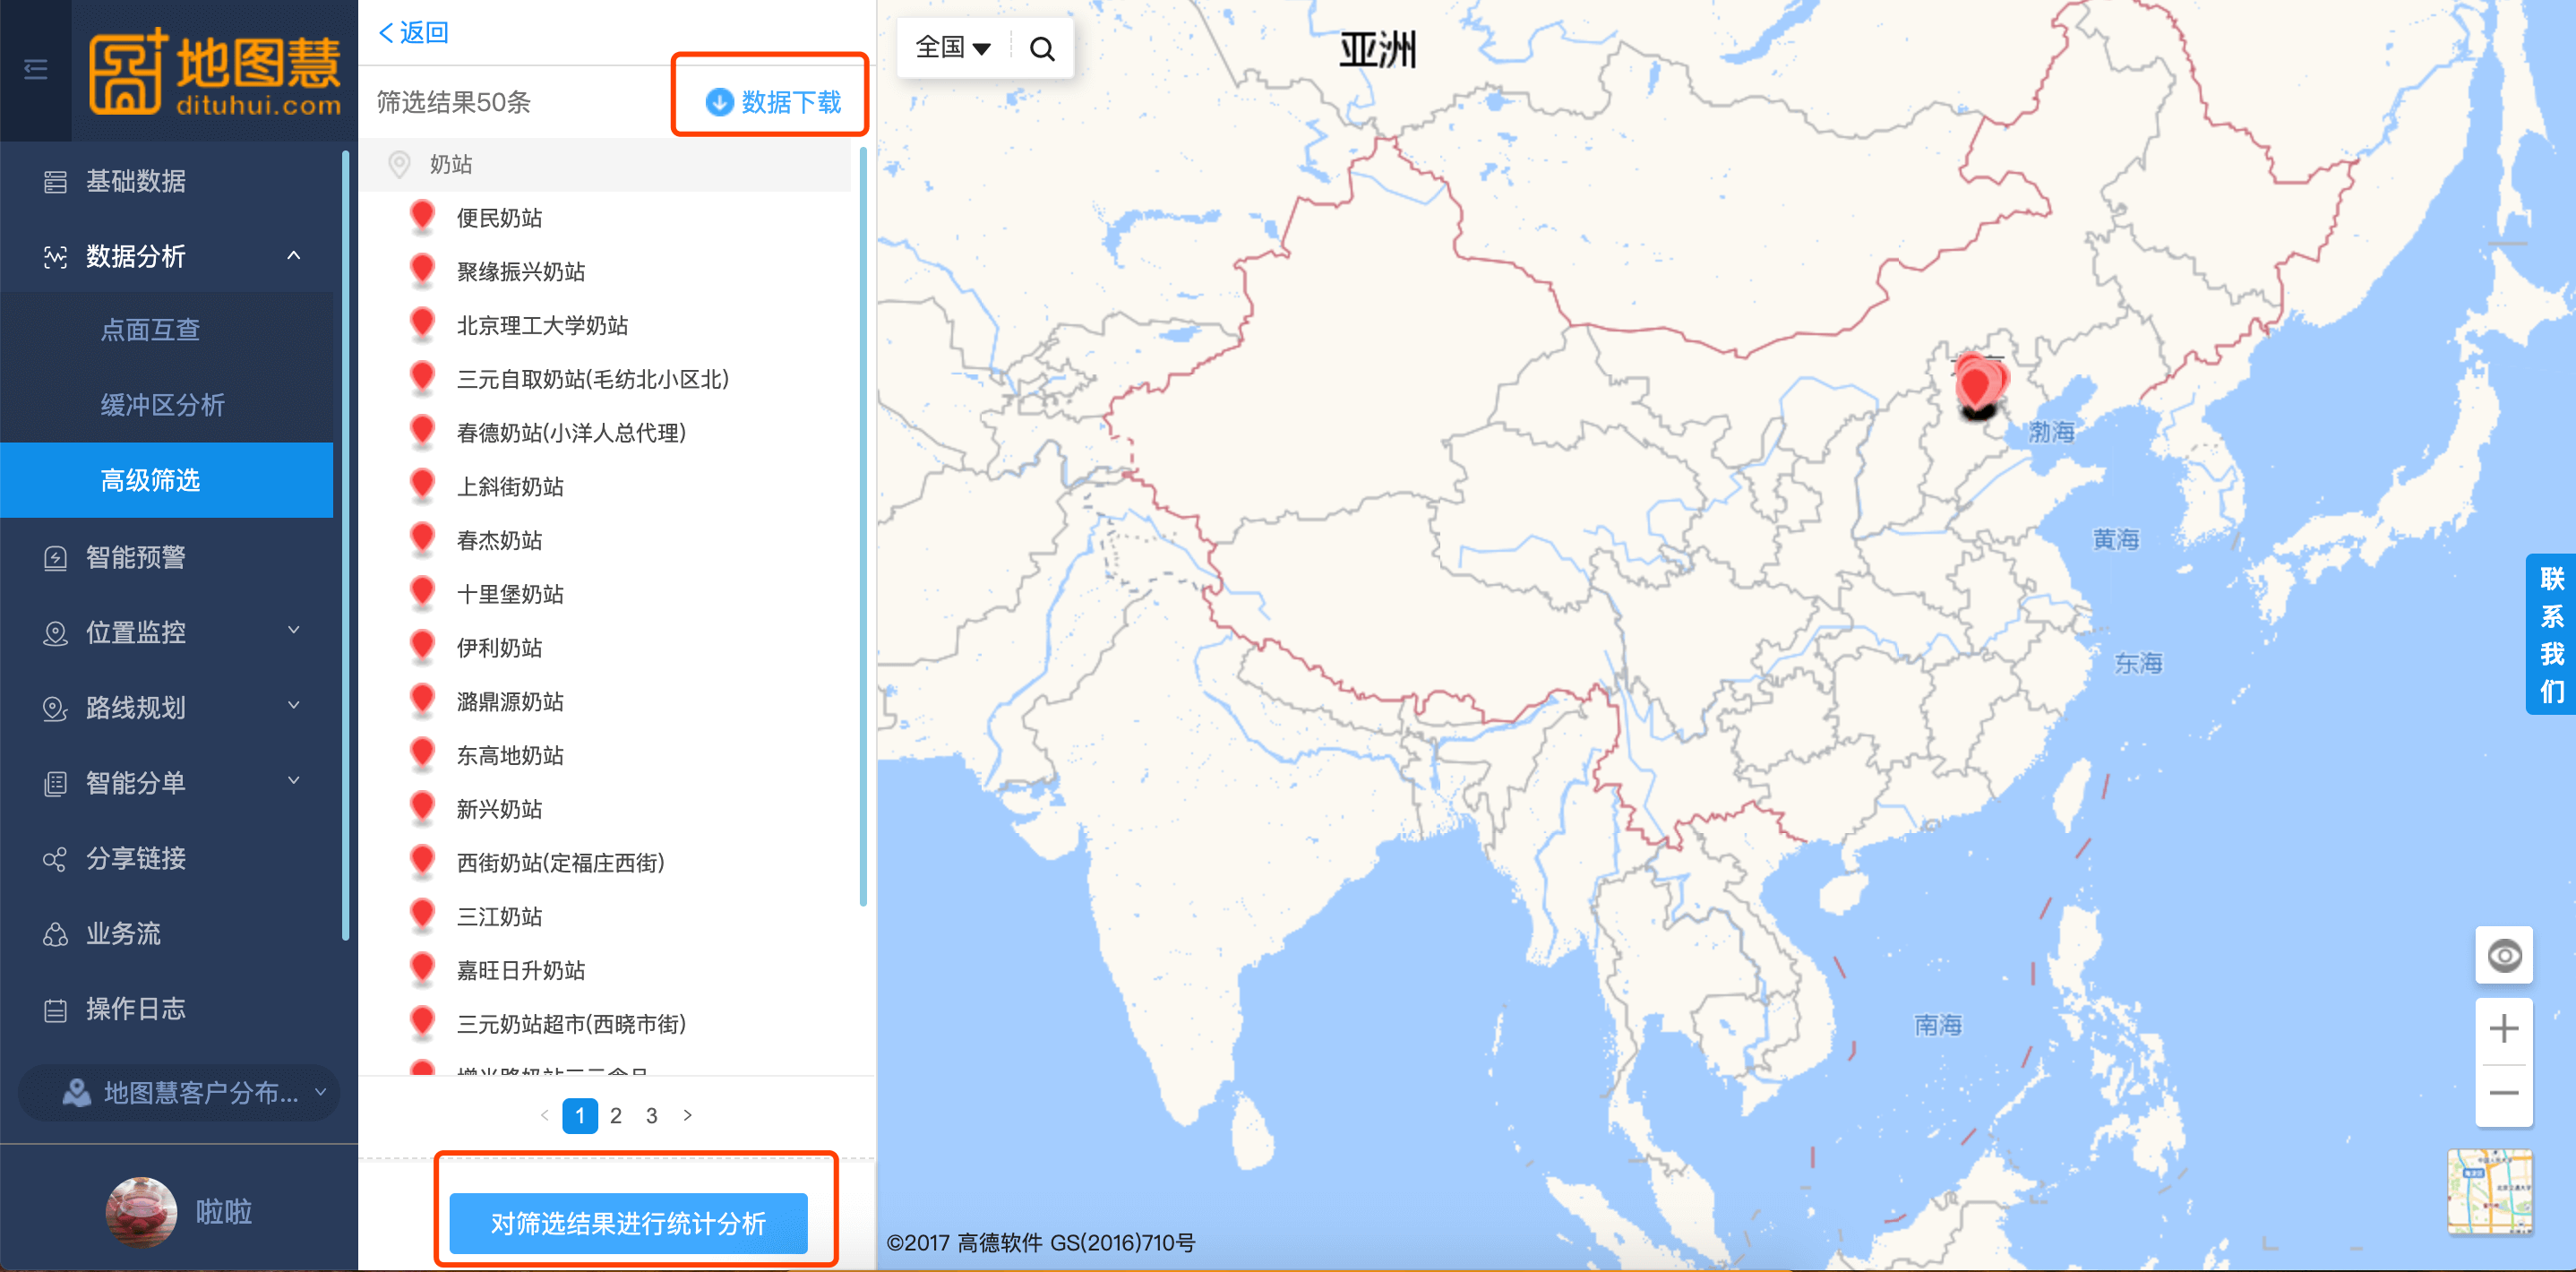Click the user avatar picture for 啦啦
2576x1272 pixels.
click(x=141, y=1212)
